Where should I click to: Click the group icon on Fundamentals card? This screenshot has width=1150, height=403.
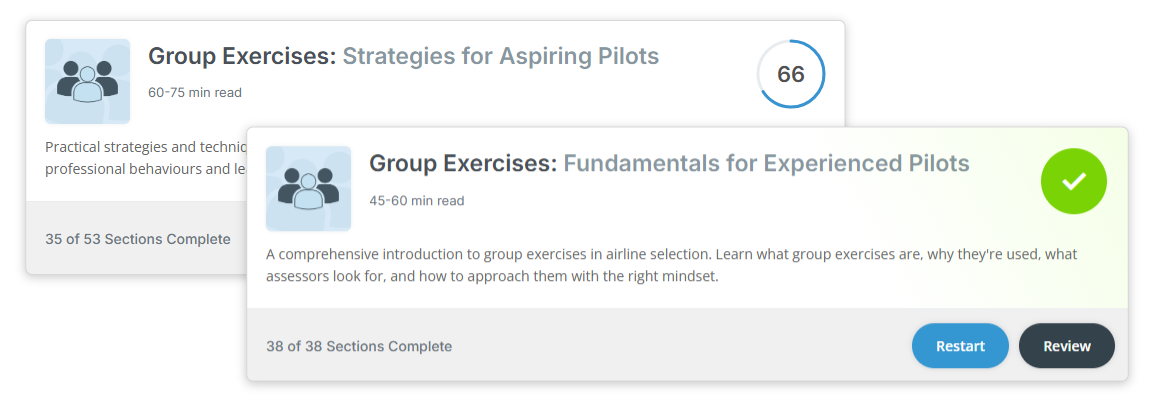308,188
